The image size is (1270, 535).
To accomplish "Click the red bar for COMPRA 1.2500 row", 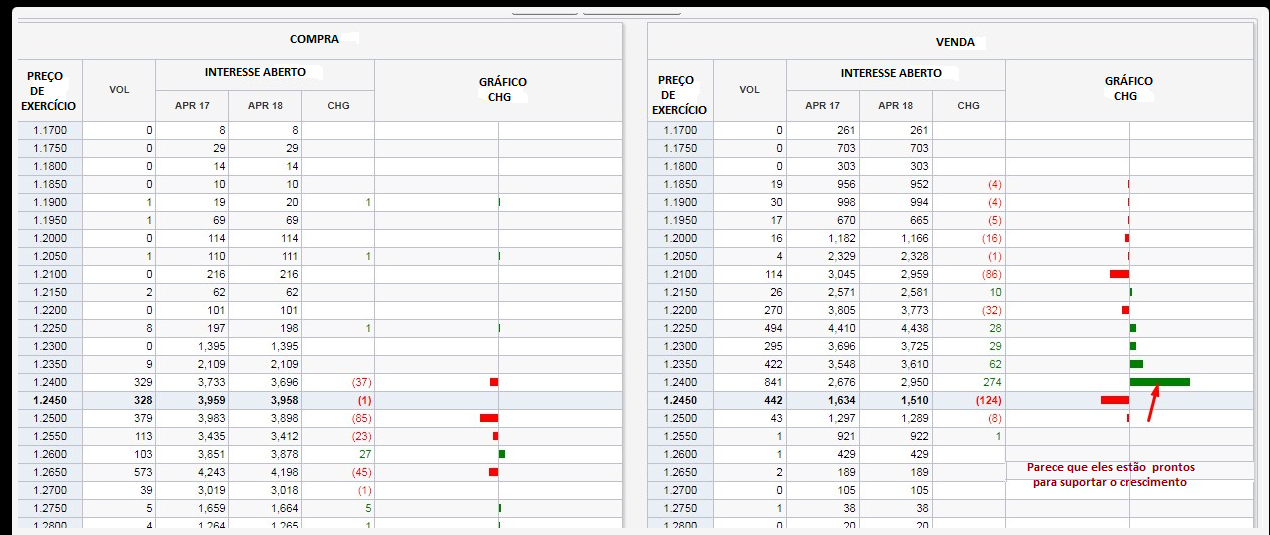I will pos(488,418).
